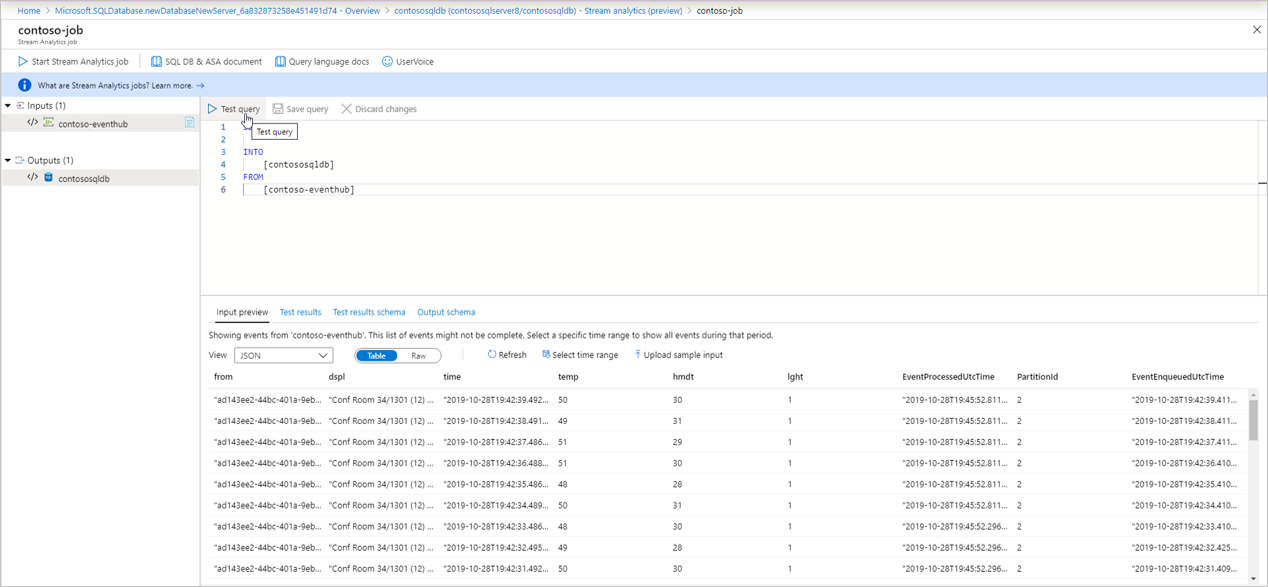
Task: Collapse the Inputs (1) tree section
Action: tap(8, 106)
